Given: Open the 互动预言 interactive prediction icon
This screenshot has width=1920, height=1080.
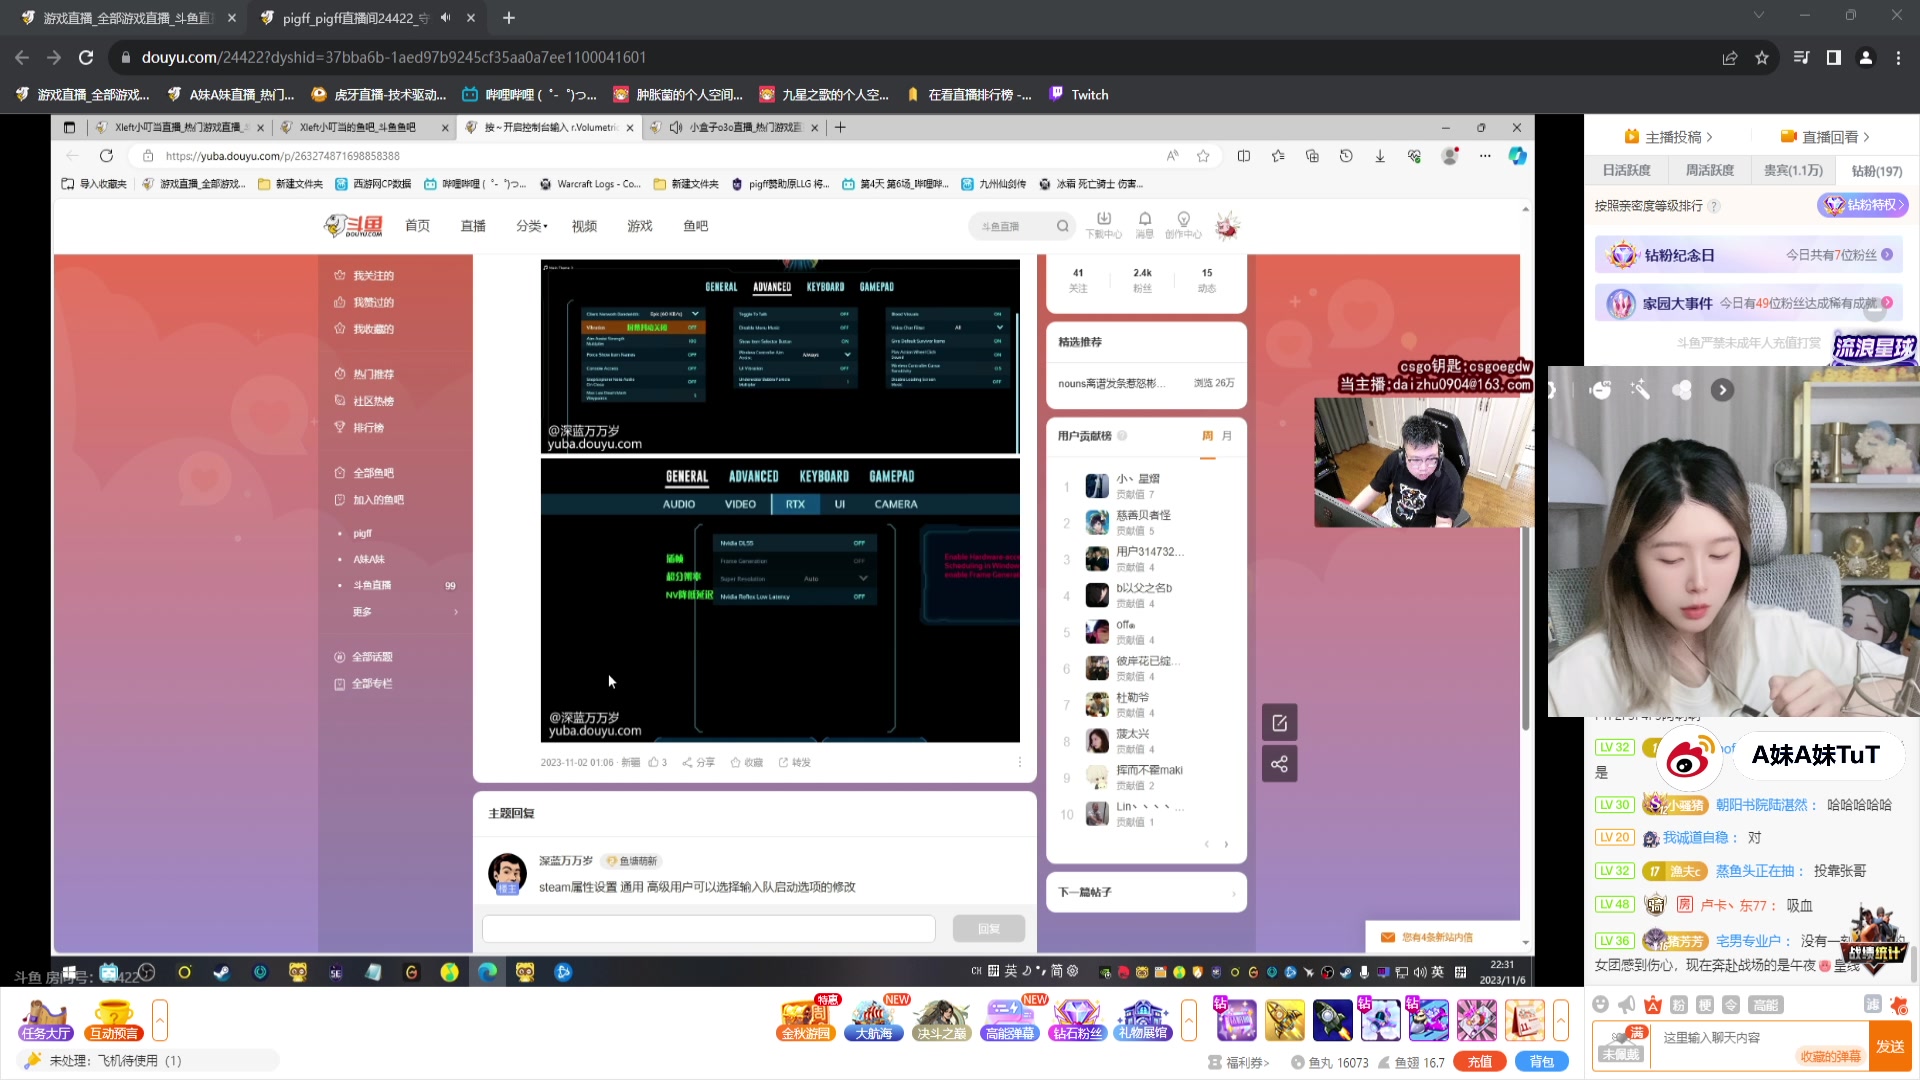Looking at the screenshot, I should 113,1020.
